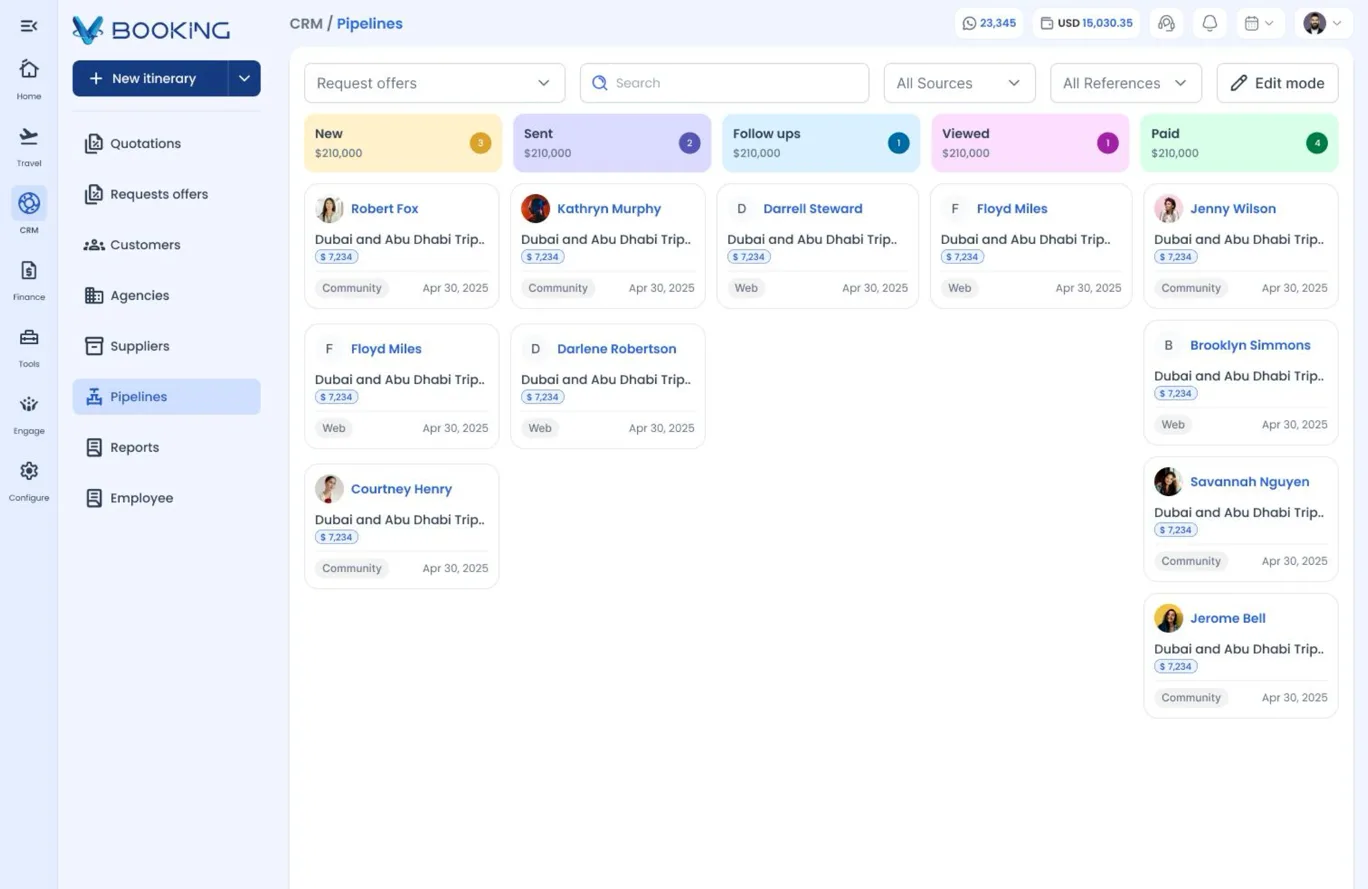Open the Engage icon
The height and width of the screenshot is (889, 1368).
point(29,404)
